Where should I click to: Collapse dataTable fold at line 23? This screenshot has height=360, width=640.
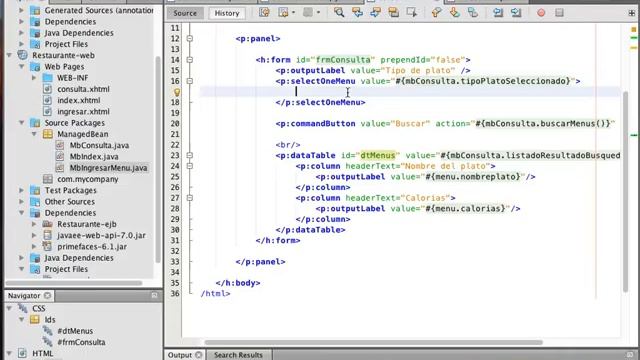coord(189,155)
